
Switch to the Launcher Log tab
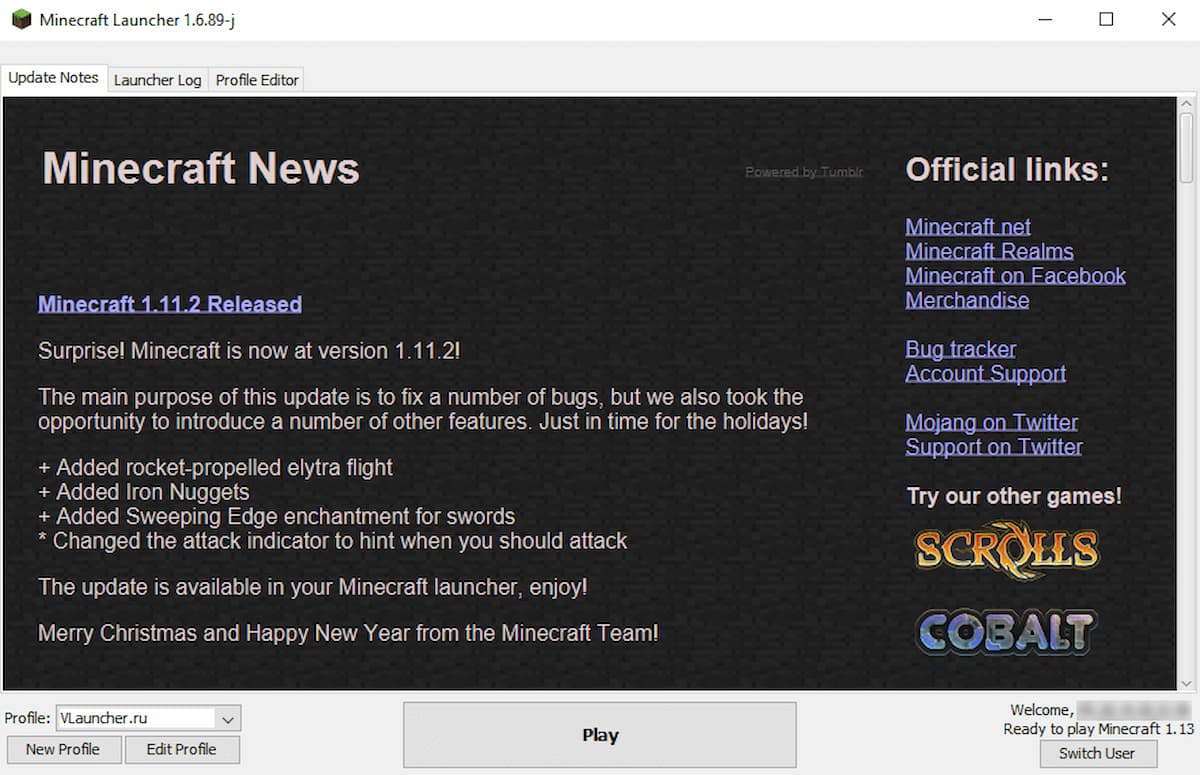(x=157, y=80)
